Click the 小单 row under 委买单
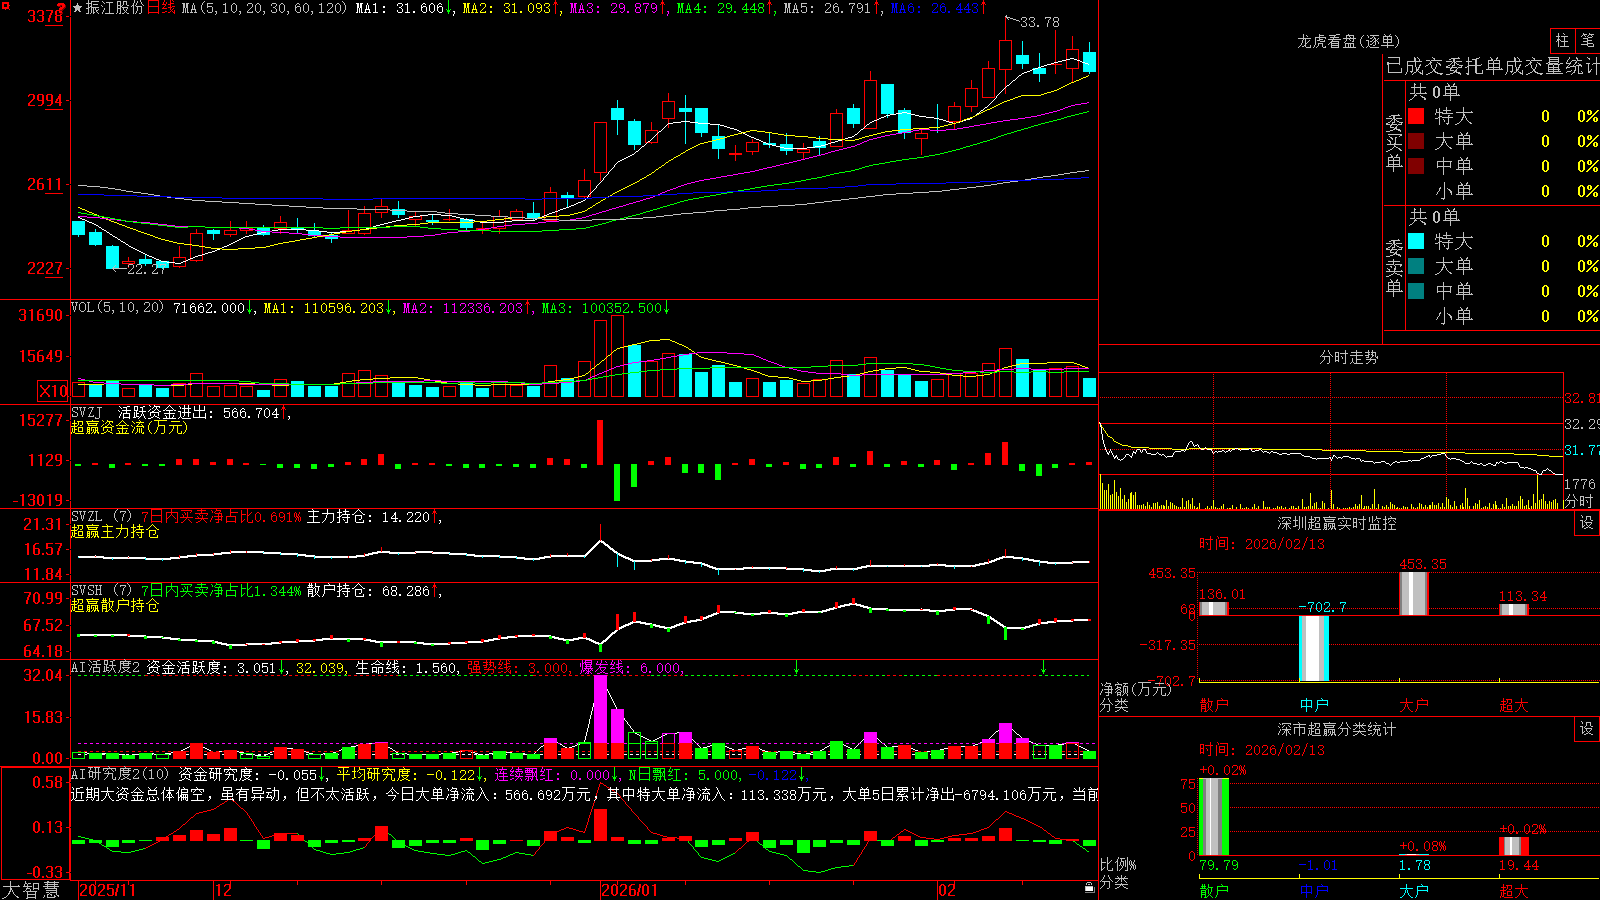1600x900 pixels. pos(1503,191)
